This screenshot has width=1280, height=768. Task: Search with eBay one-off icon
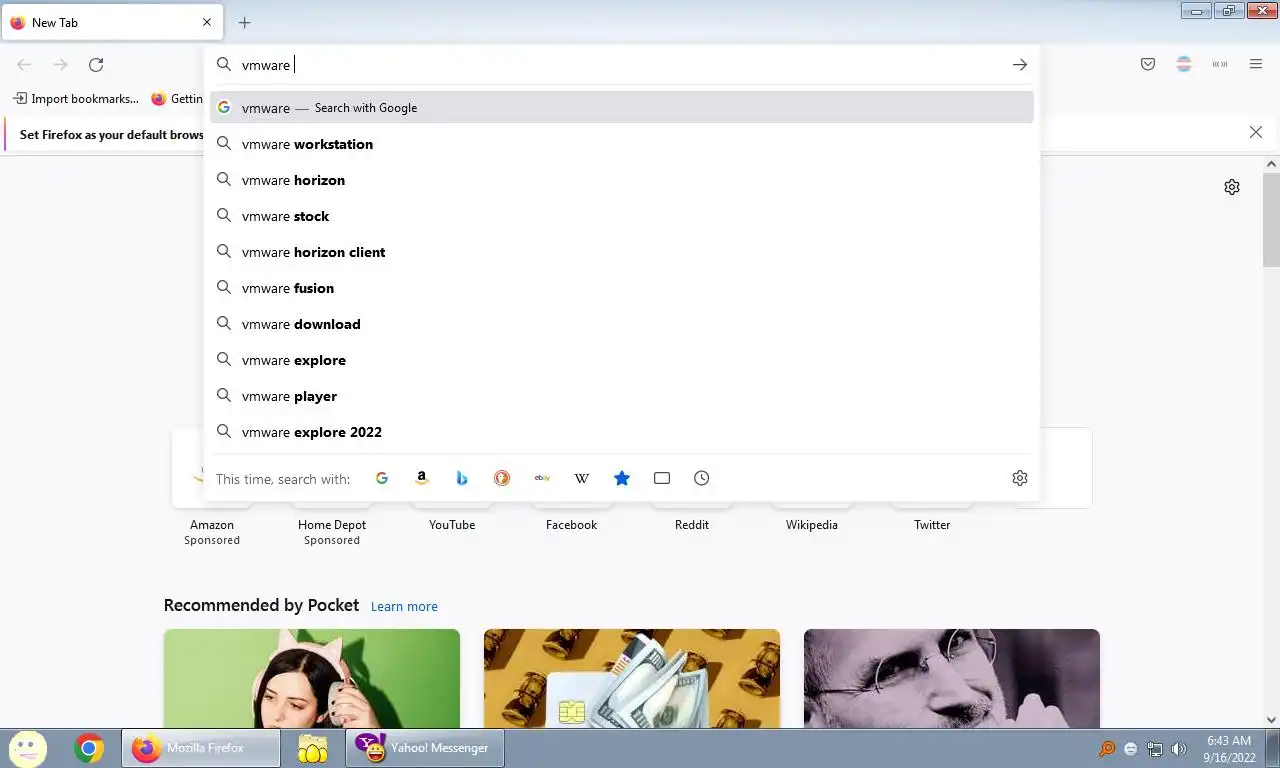point(542,478)
